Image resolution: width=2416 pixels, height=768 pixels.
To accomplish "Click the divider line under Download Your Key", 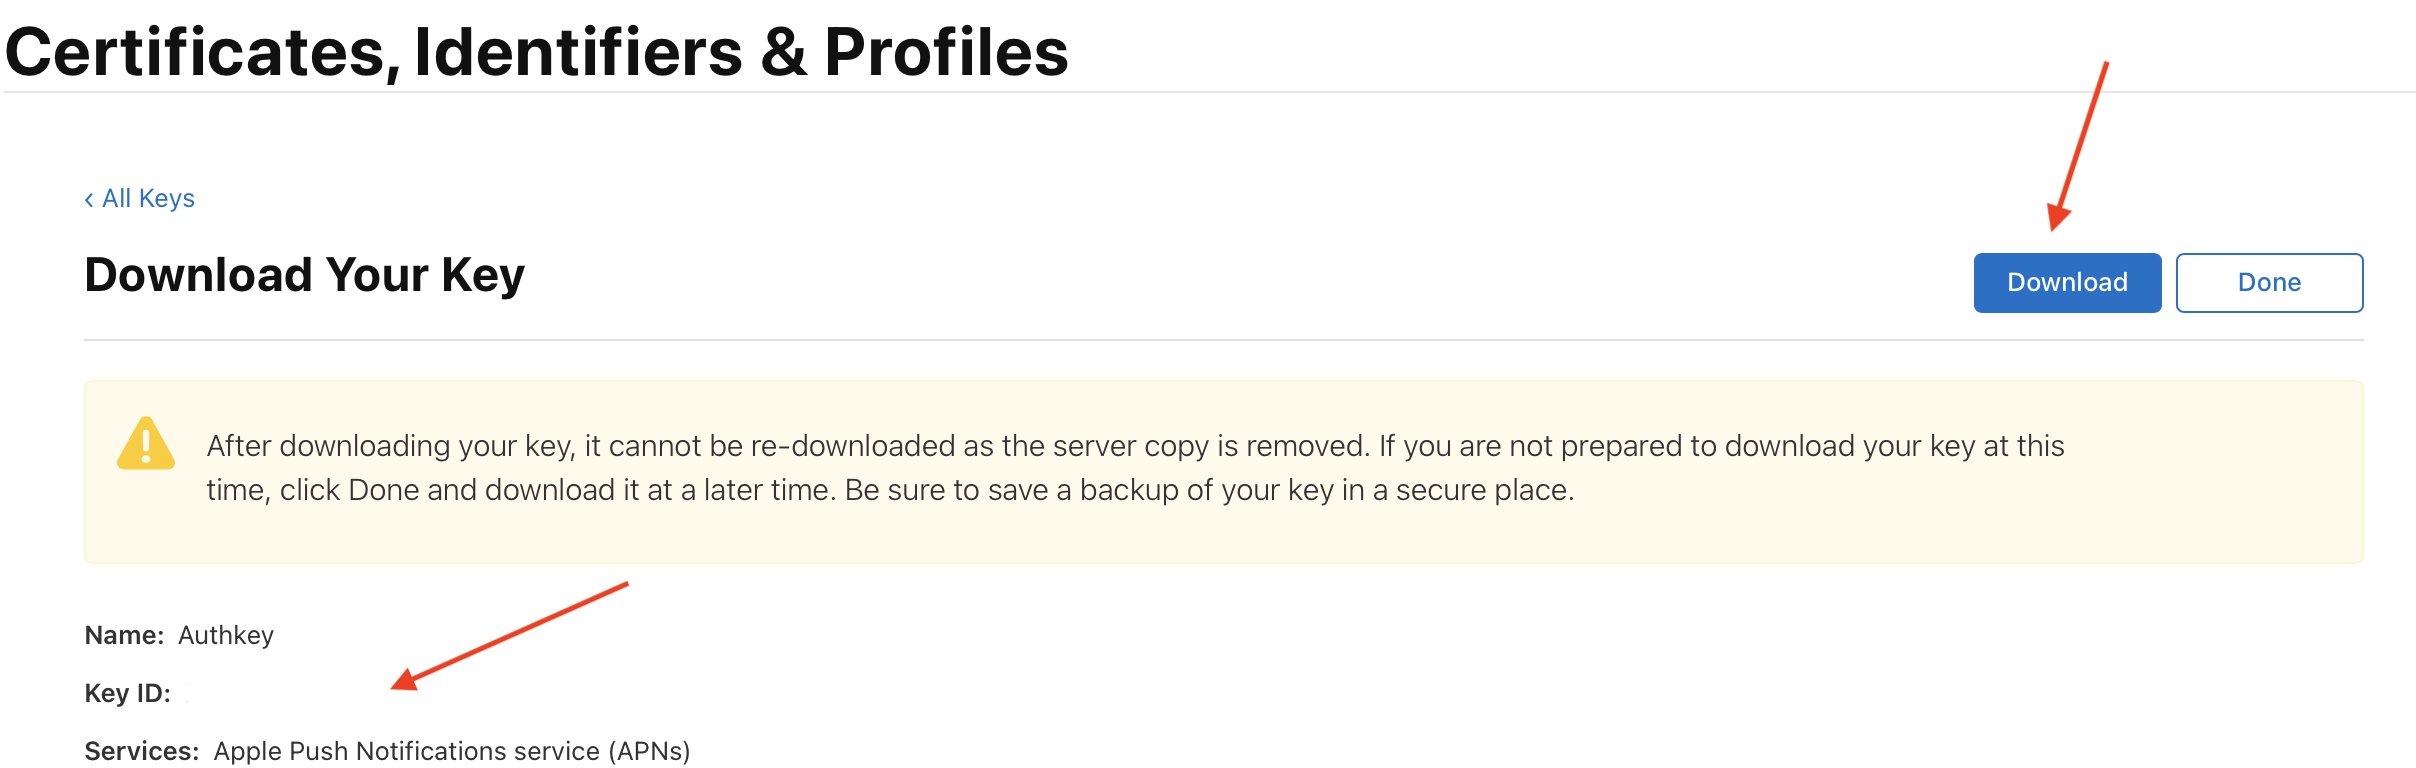I will (1200, 341).
